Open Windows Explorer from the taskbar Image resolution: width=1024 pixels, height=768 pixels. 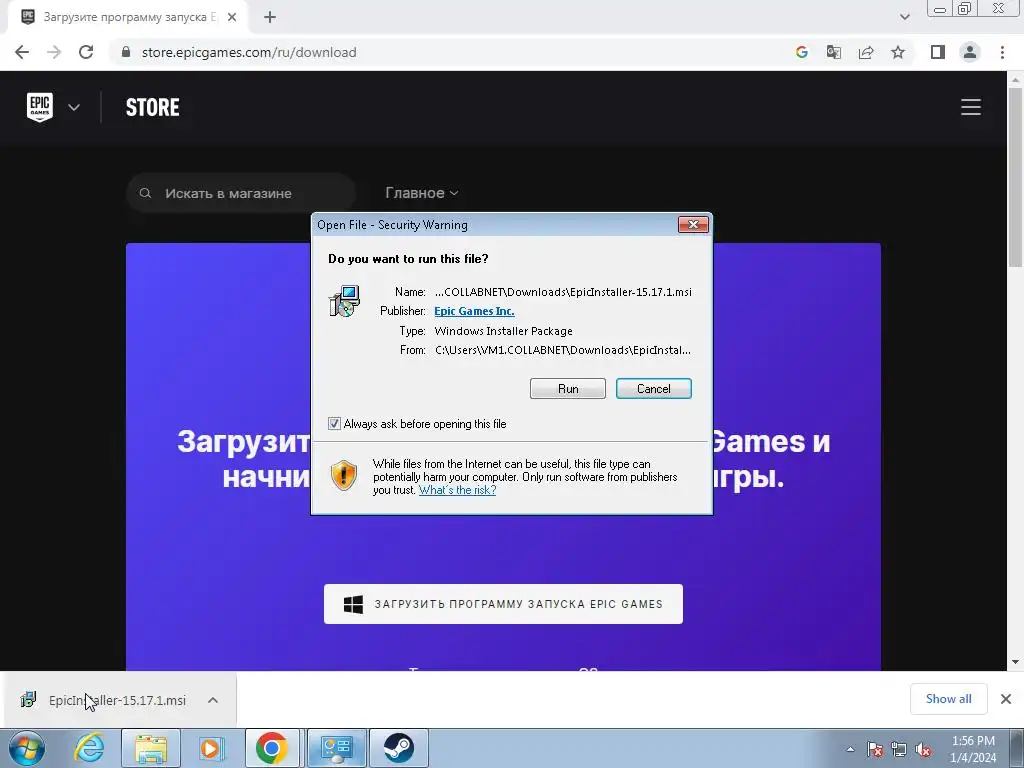click(x=151, y=748)
